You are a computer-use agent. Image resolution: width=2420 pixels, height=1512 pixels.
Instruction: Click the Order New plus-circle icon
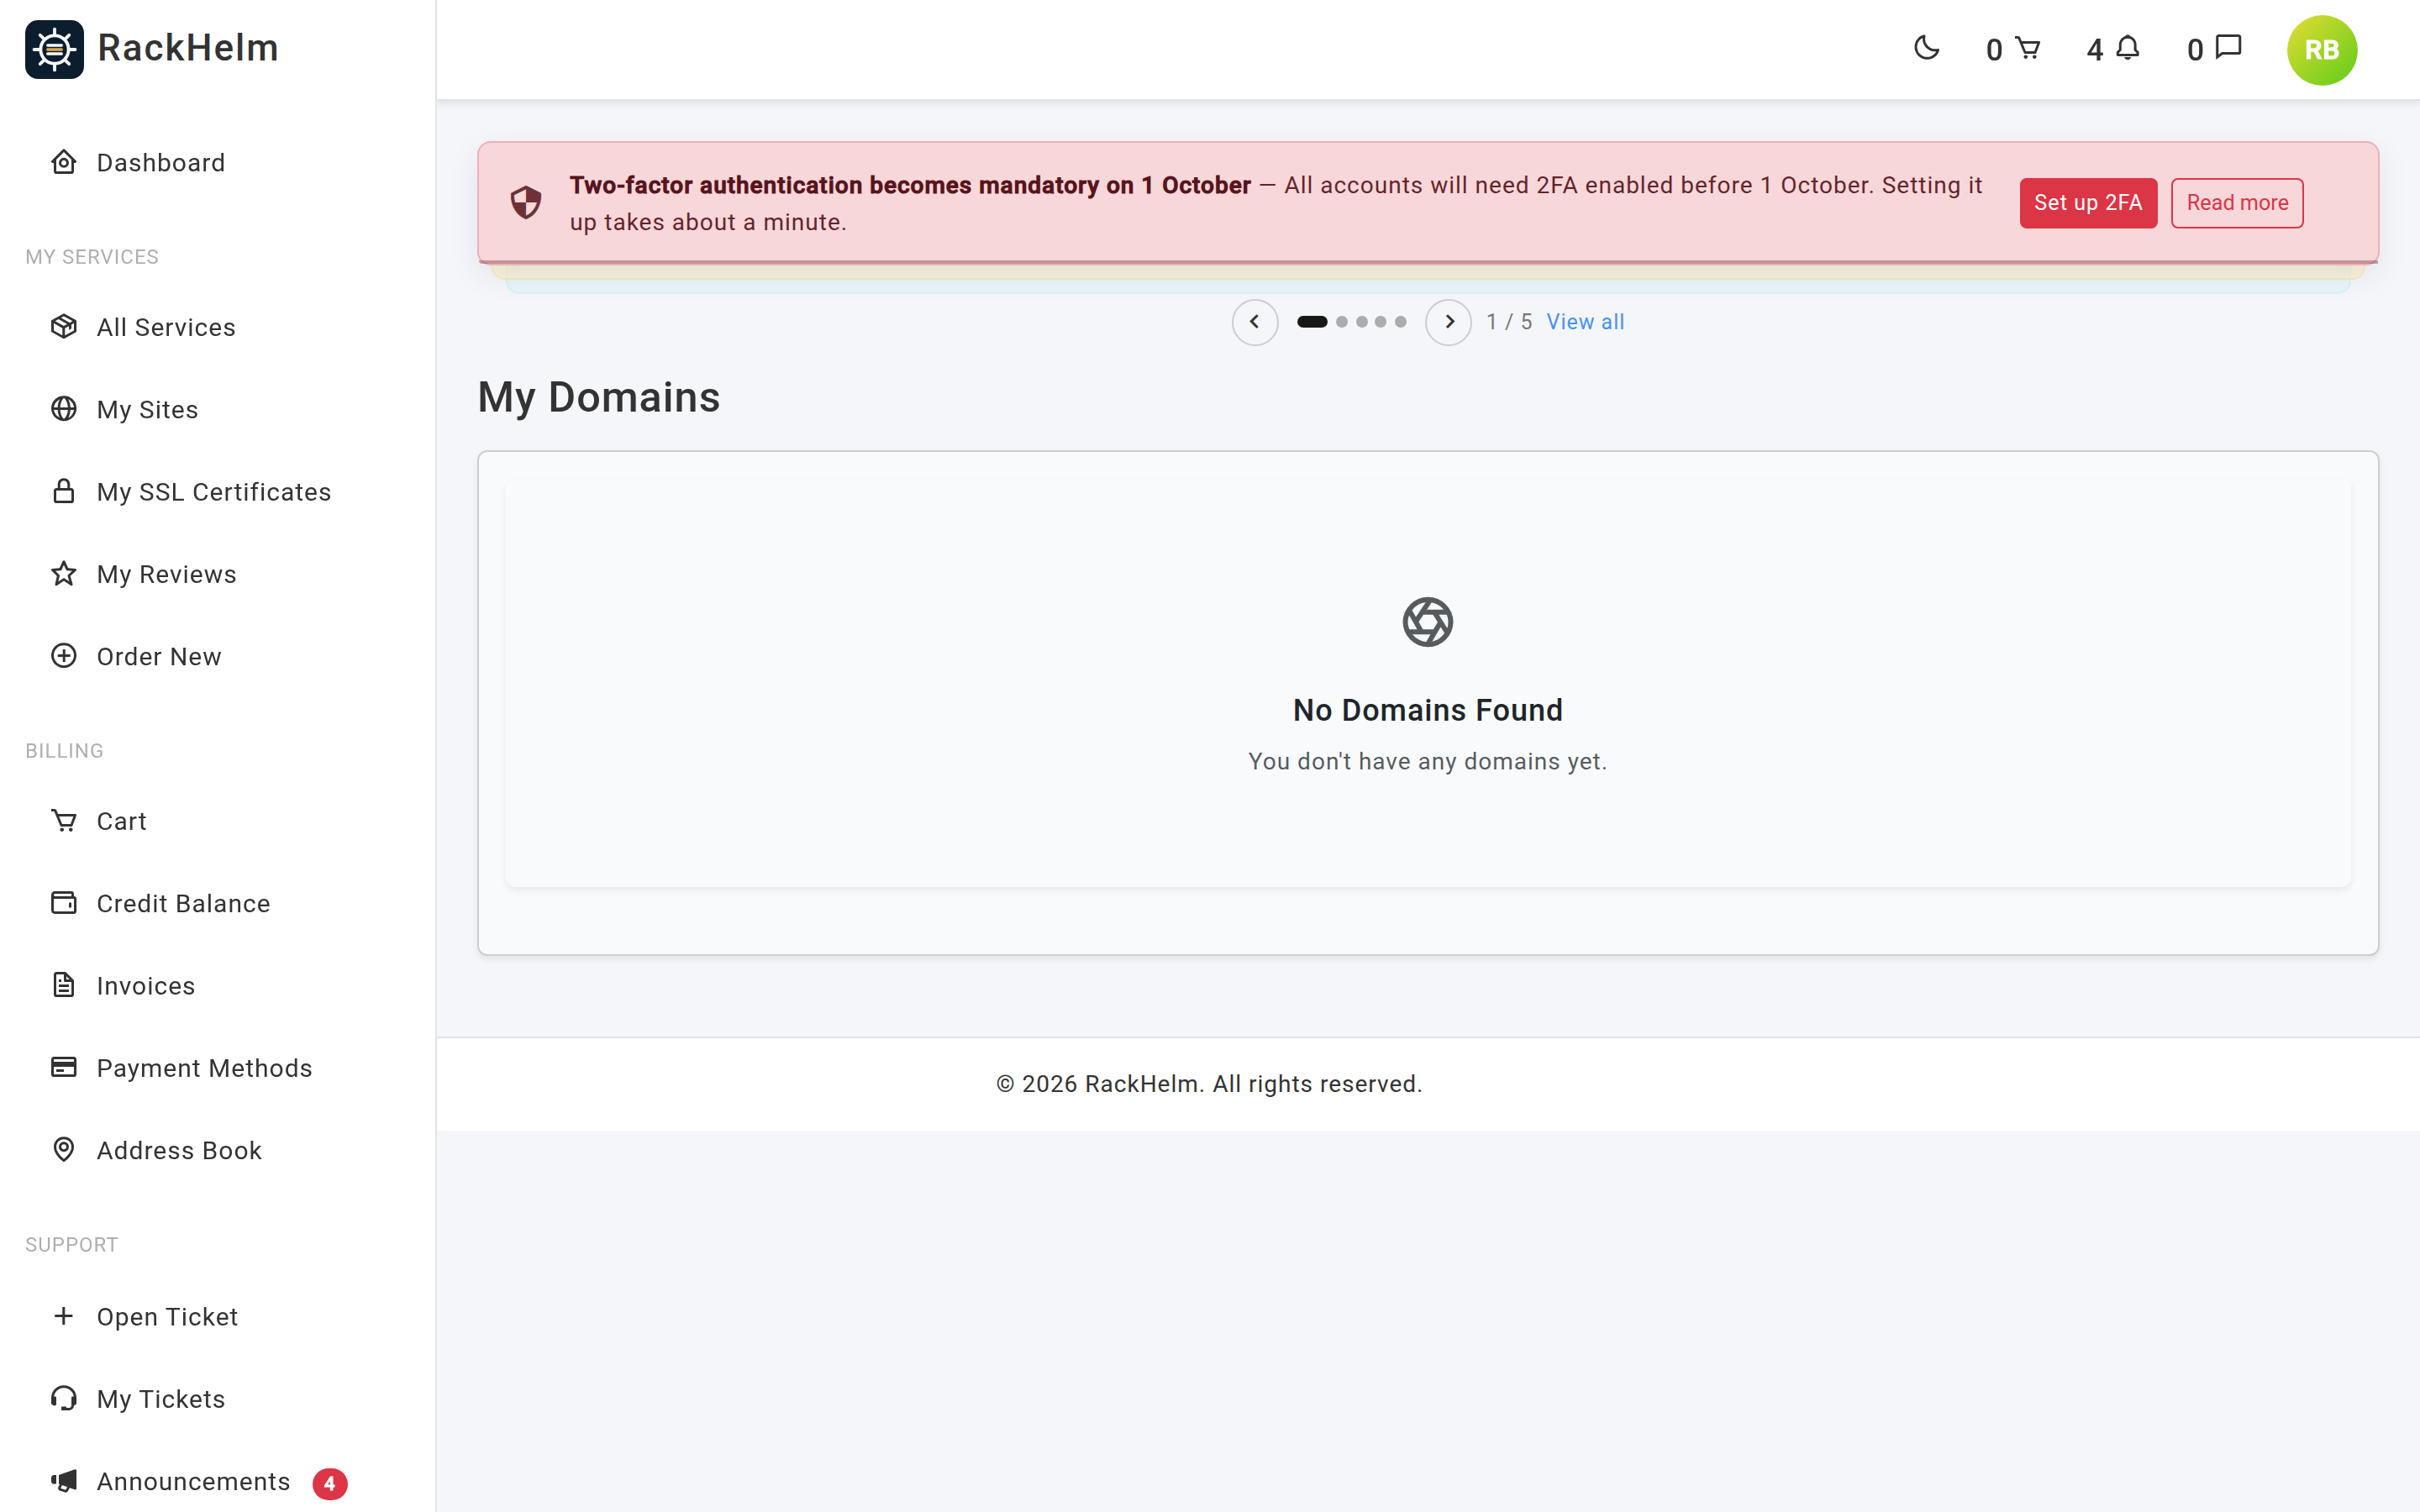click(x=64, y=656)
